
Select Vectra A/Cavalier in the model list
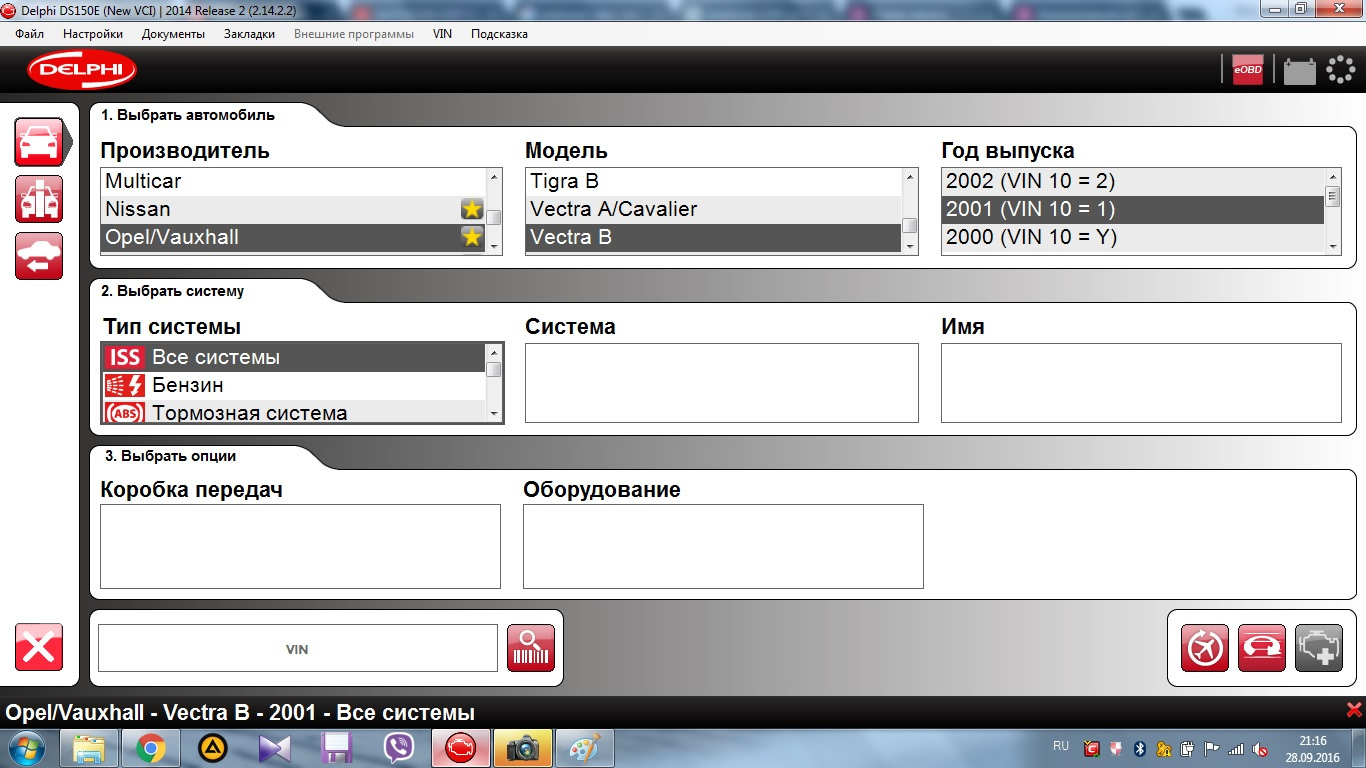click(x=714, y=209)
